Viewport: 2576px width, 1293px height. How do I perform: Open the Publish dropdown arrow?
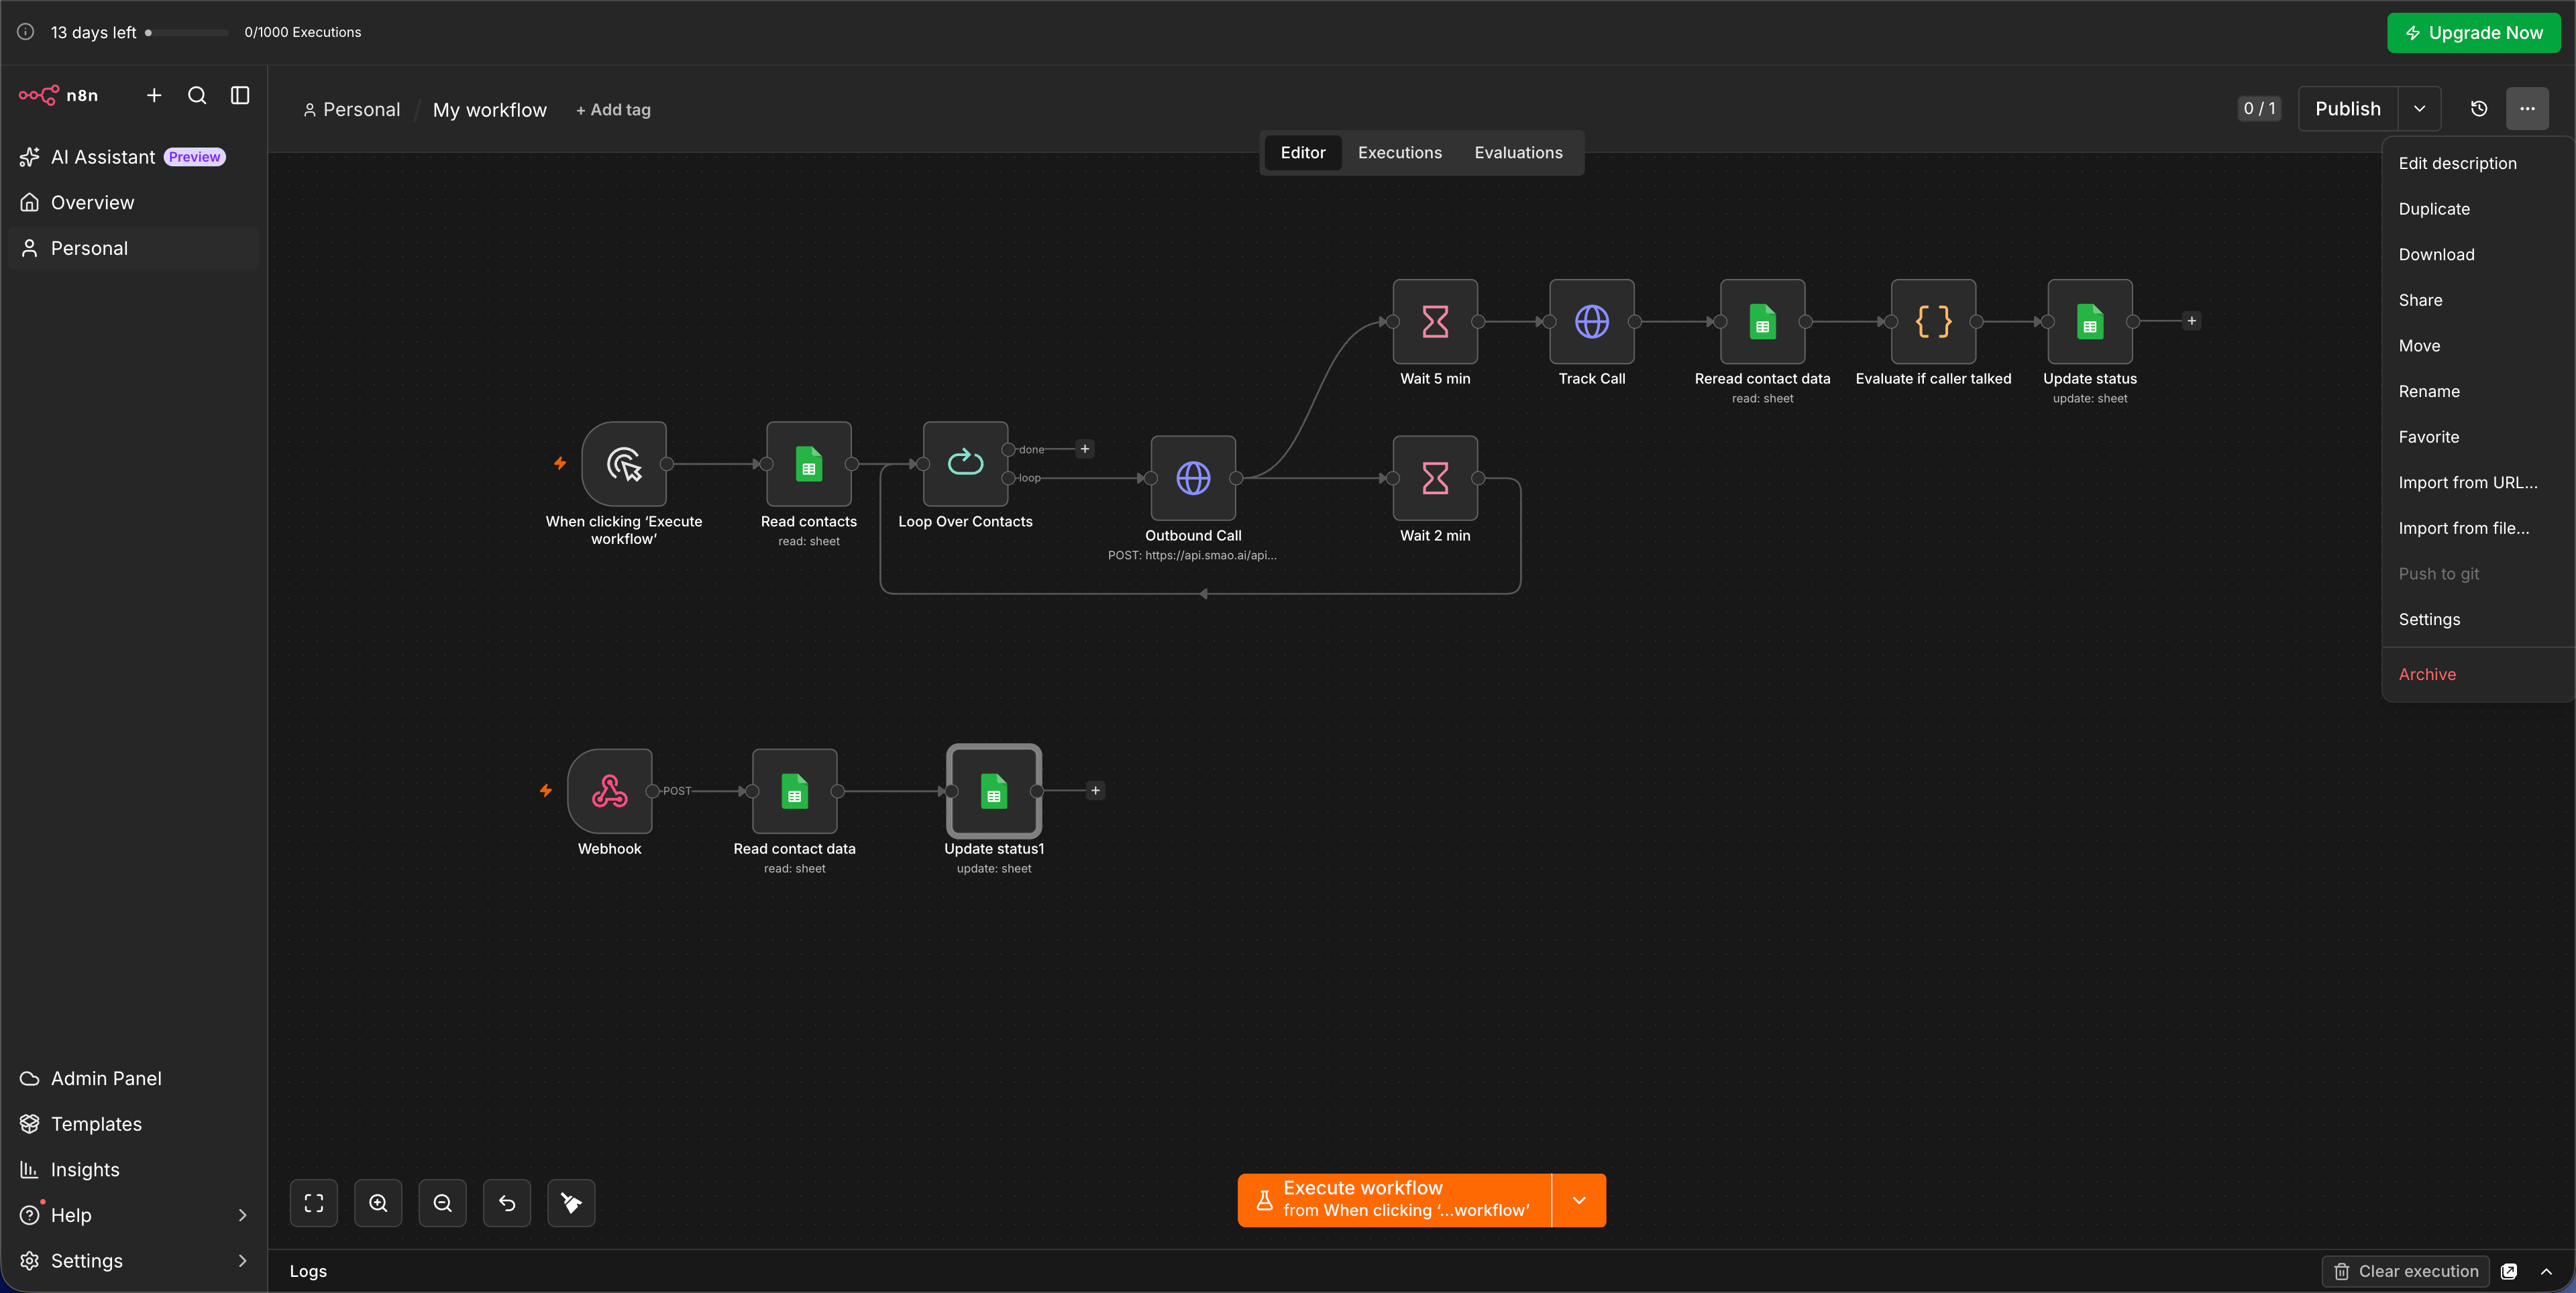[2419, 109]
